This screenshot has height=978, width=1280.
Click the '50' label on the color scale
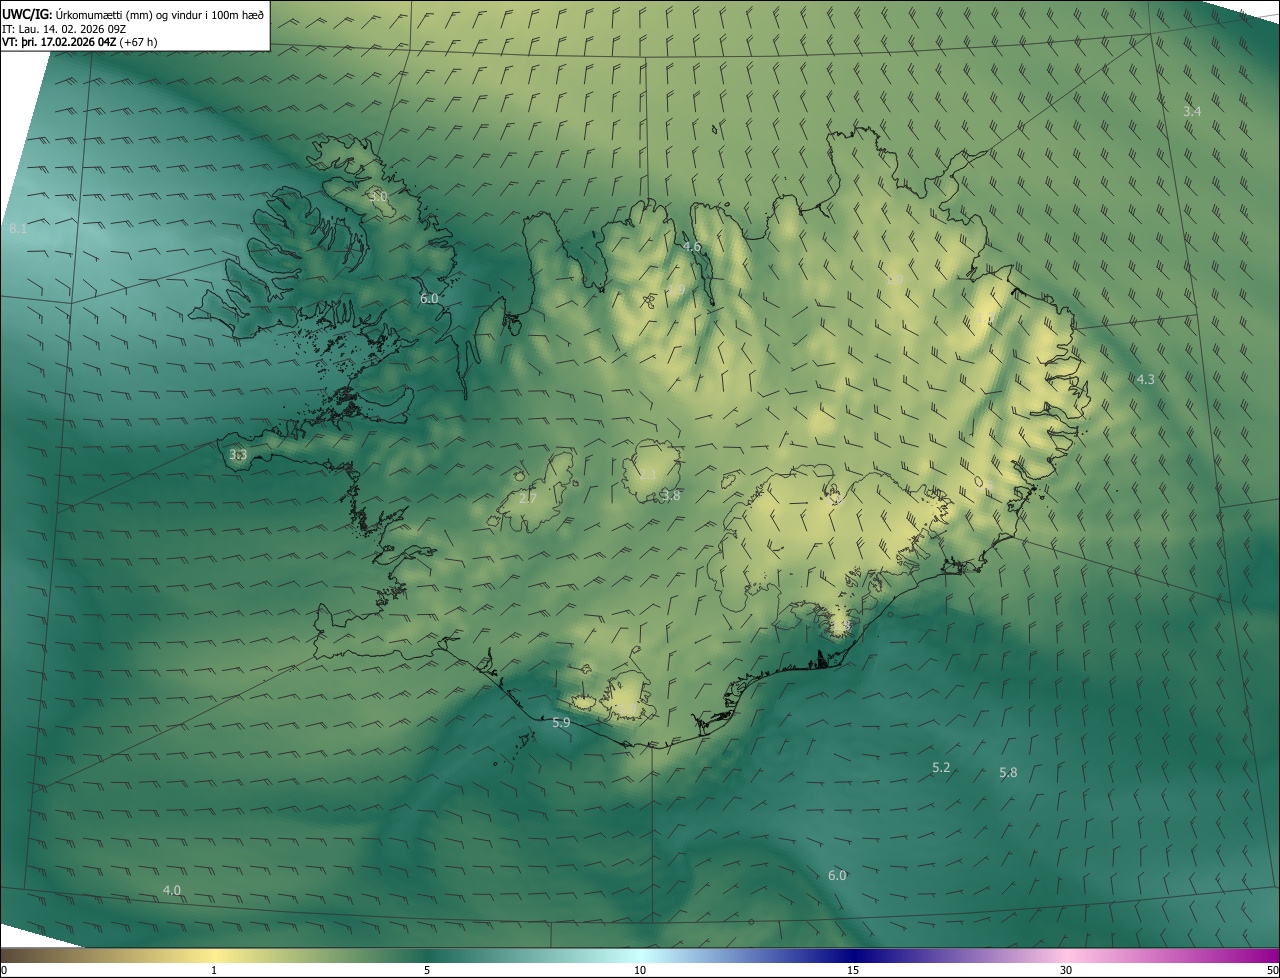(1272, 971)
